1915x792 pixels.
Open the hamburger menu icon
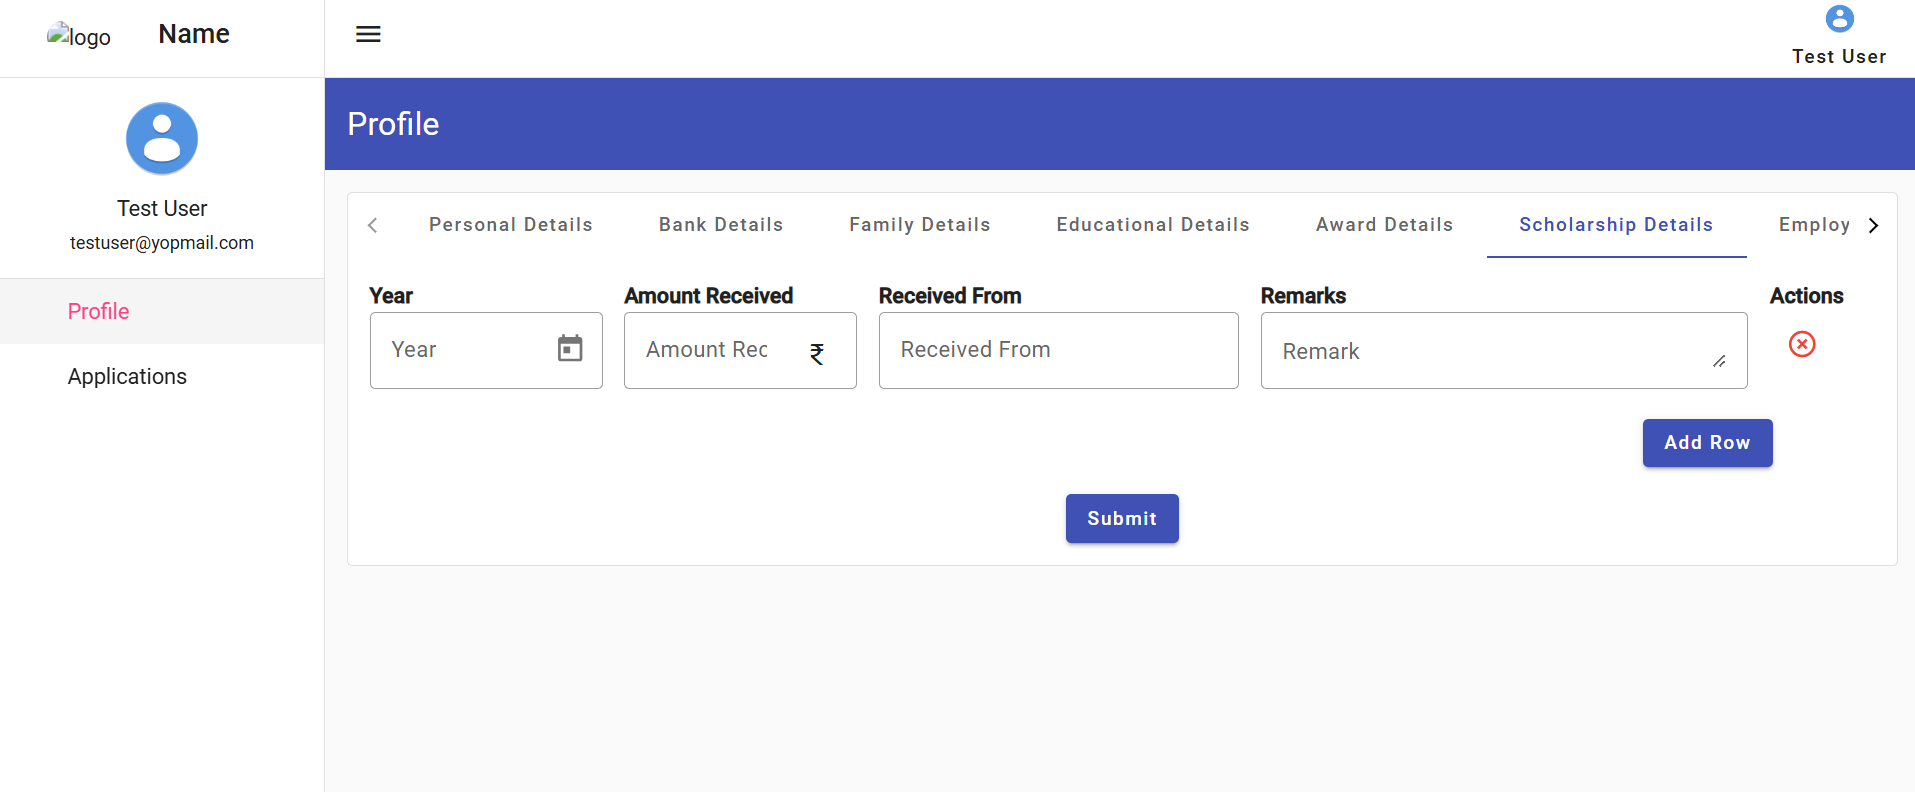368,34
